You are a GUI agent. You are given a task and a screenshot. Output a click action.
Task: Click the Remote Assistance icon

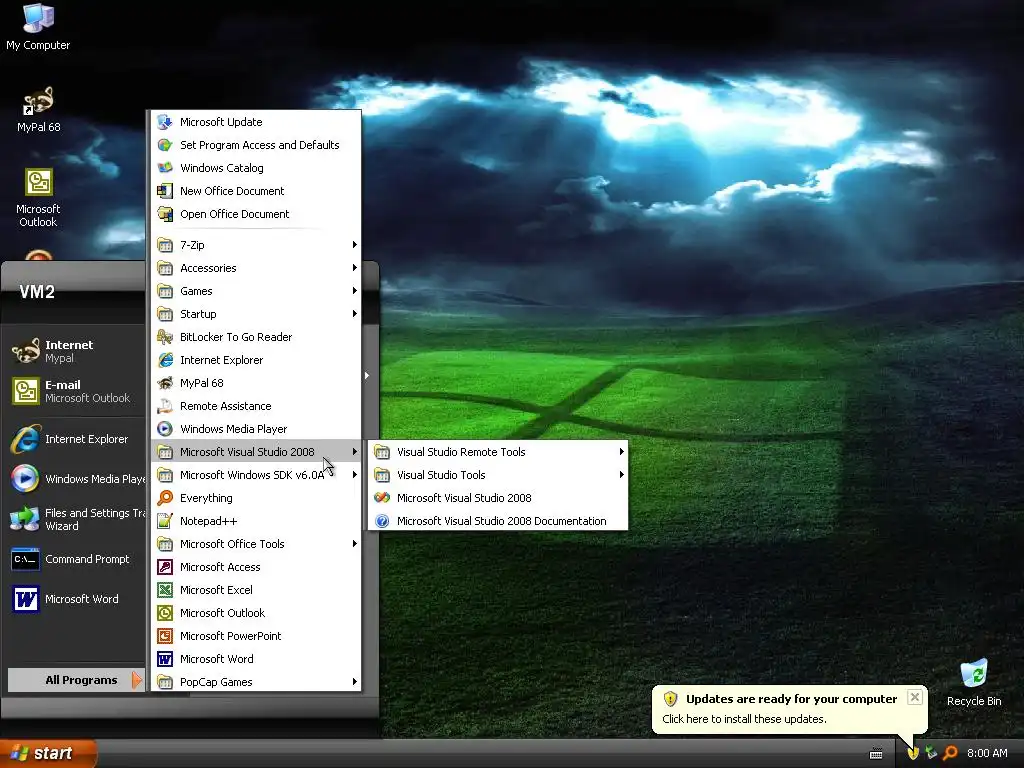(165, 406)
